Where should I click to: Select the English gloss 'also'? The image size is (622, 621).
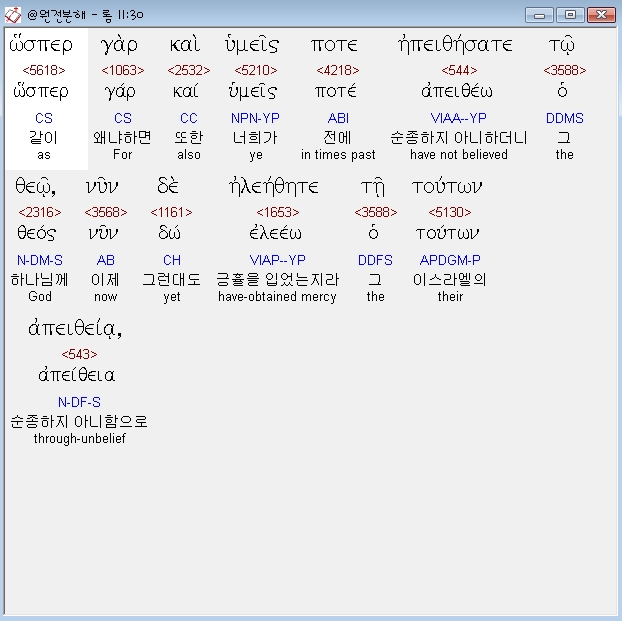tap(189, 154)
